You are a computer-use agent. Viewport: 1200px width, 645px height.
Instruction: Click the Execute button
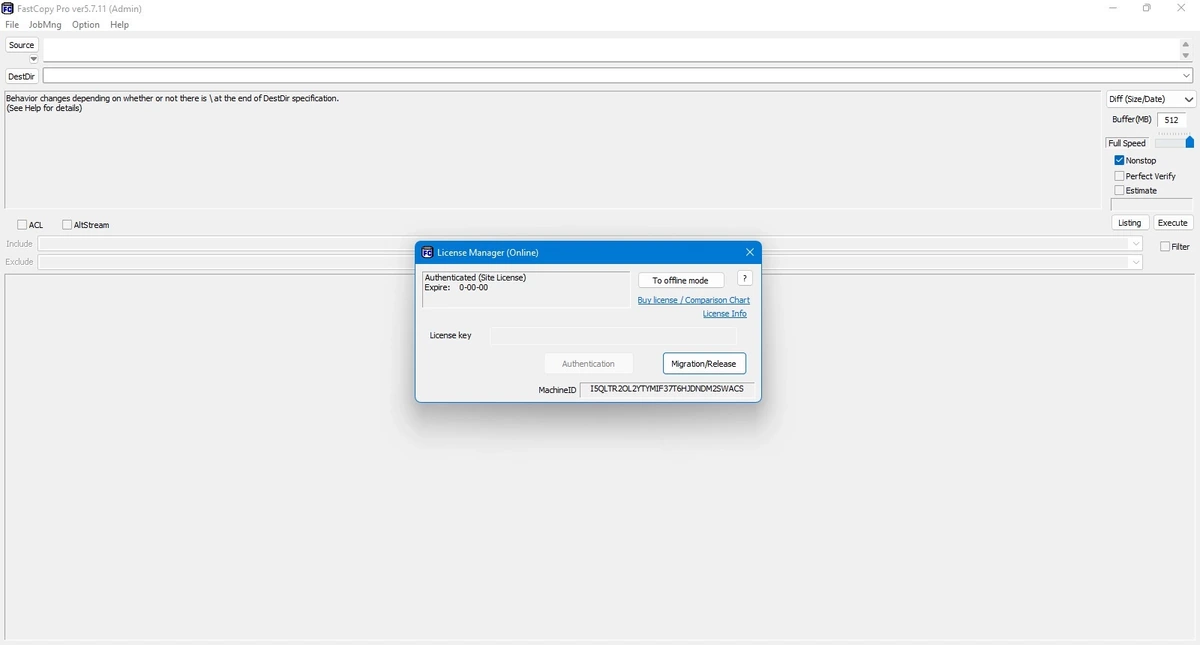(1173, 223)
